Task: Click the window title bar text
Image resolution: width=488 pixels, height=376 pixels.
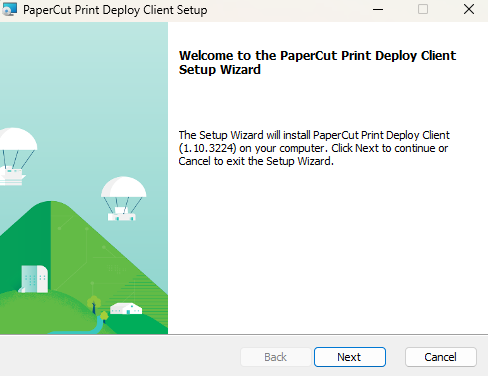Action: (115, 10)
